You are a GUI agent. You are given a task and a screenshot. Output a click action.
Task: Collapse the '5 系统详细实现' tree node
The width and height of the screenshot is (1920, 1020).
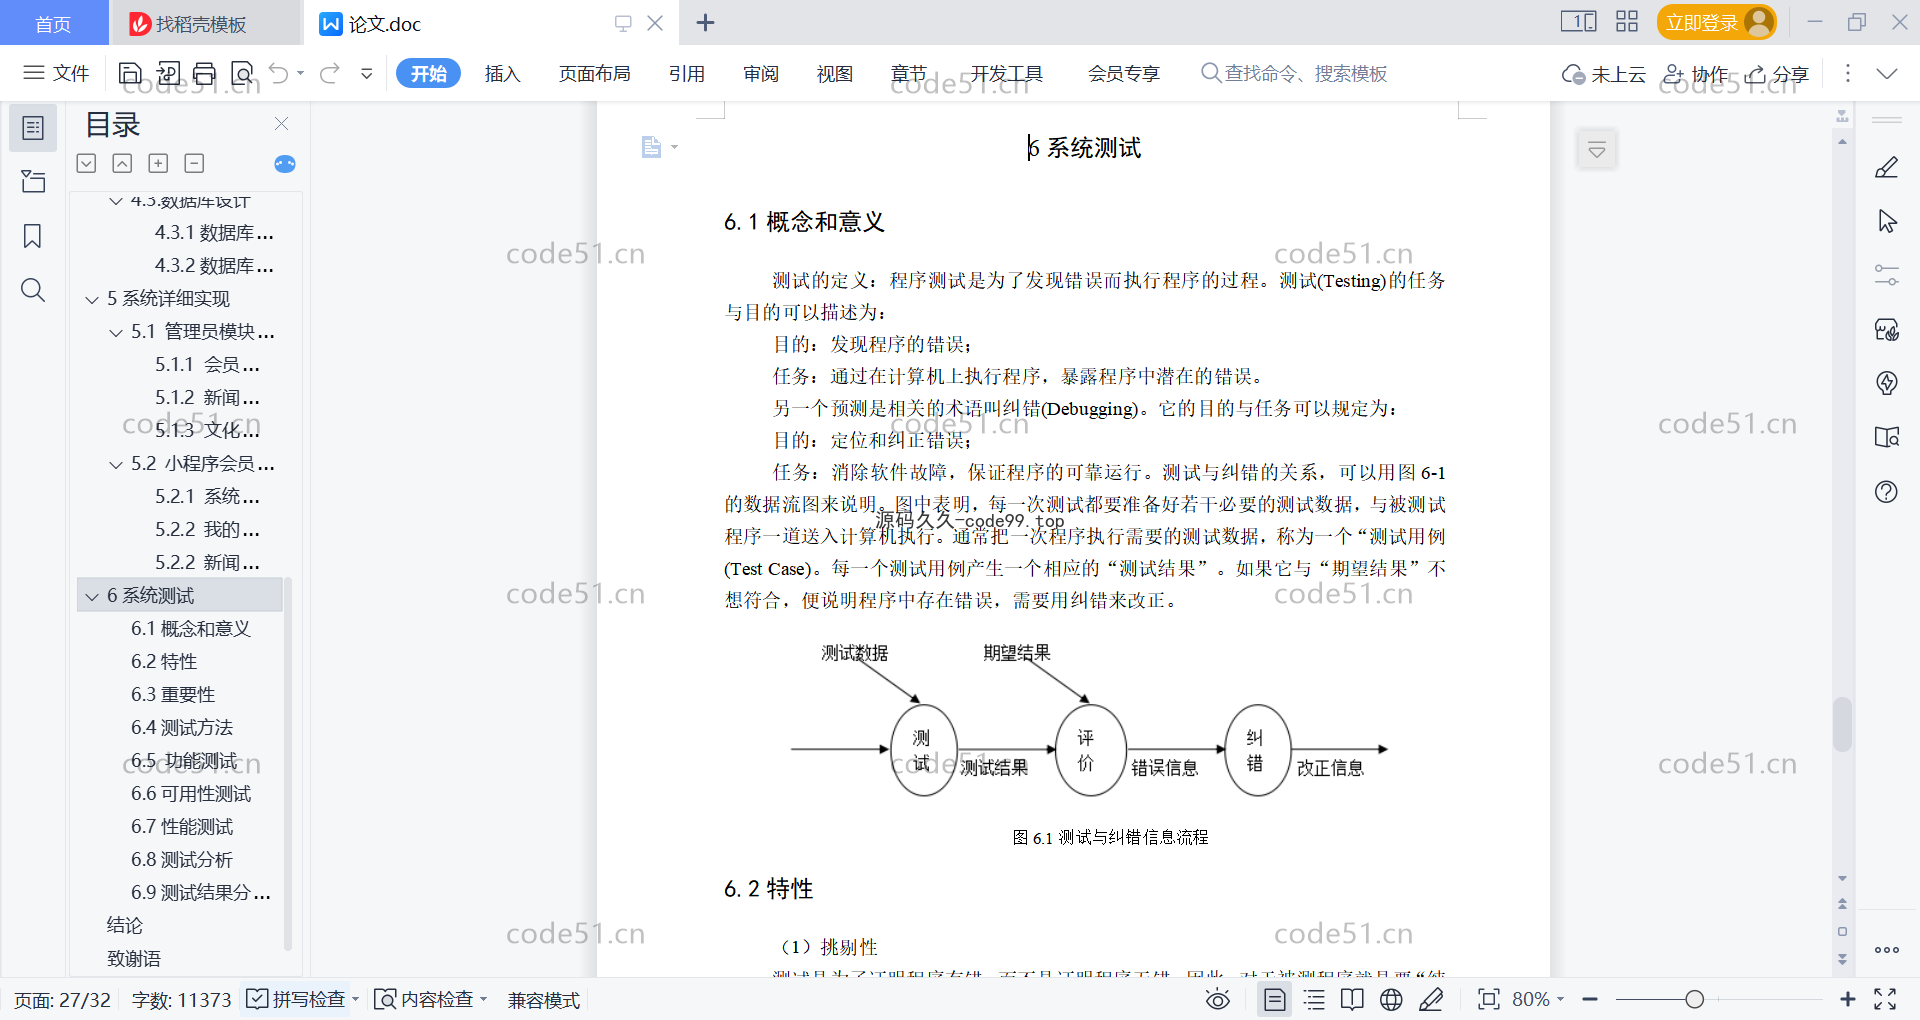(x=92, y=299)
